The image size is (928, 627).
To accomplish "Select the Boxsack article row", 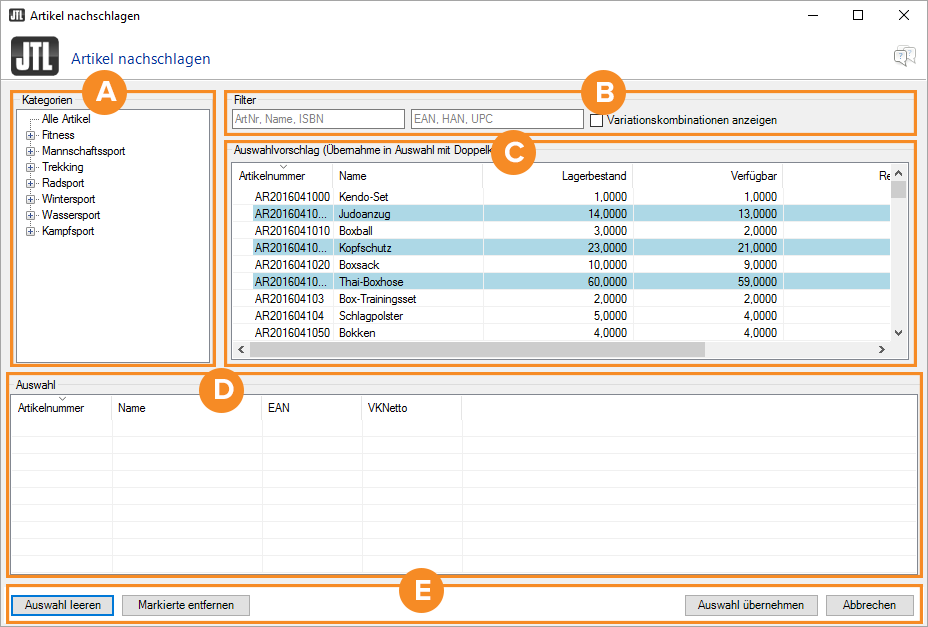I will (358, 265).
